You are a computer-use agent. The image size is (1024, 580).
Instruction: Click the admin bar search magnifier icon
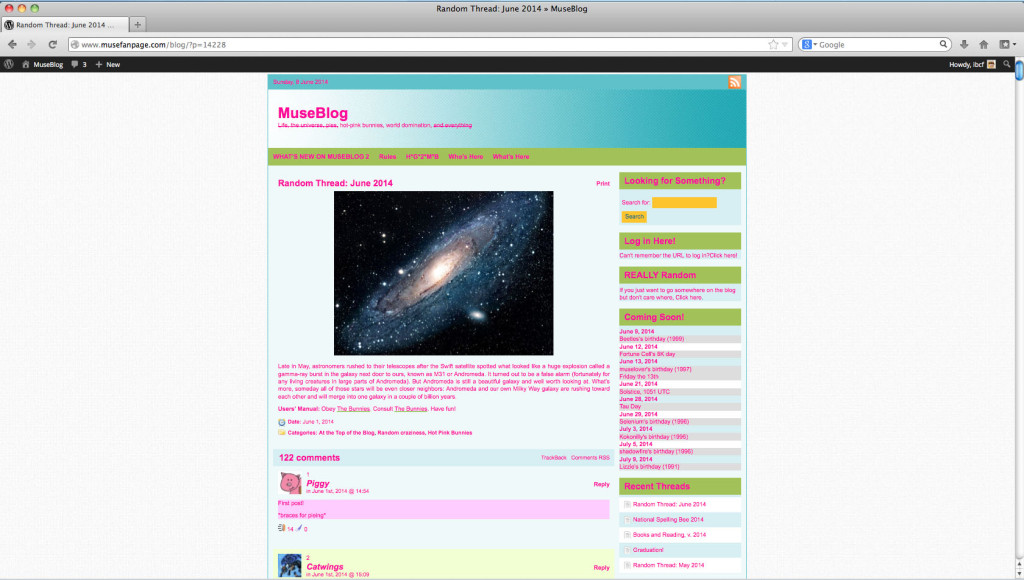click(1006, 64)
